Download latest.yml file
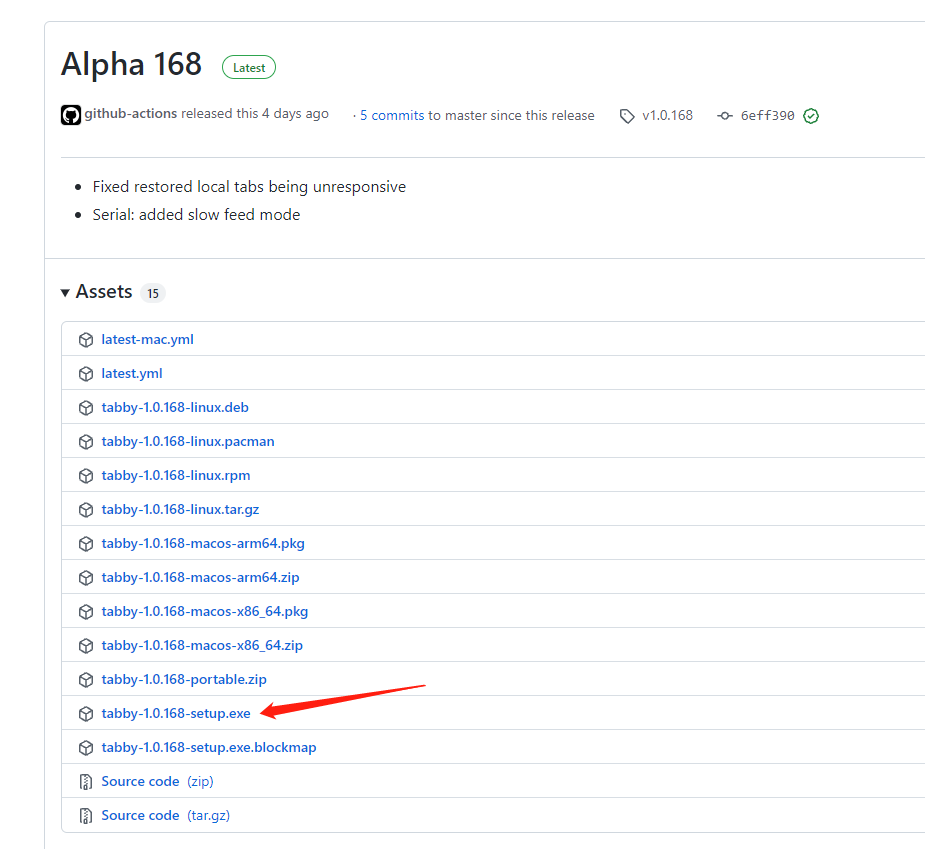Viewport: 925px width, 849px height. pos(132,373)
